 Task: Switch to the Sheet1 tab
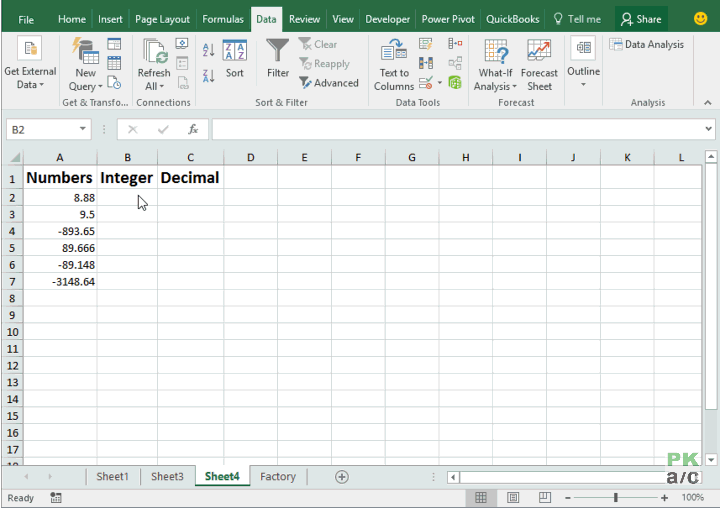pyautogui.click(x=112, y=476)
